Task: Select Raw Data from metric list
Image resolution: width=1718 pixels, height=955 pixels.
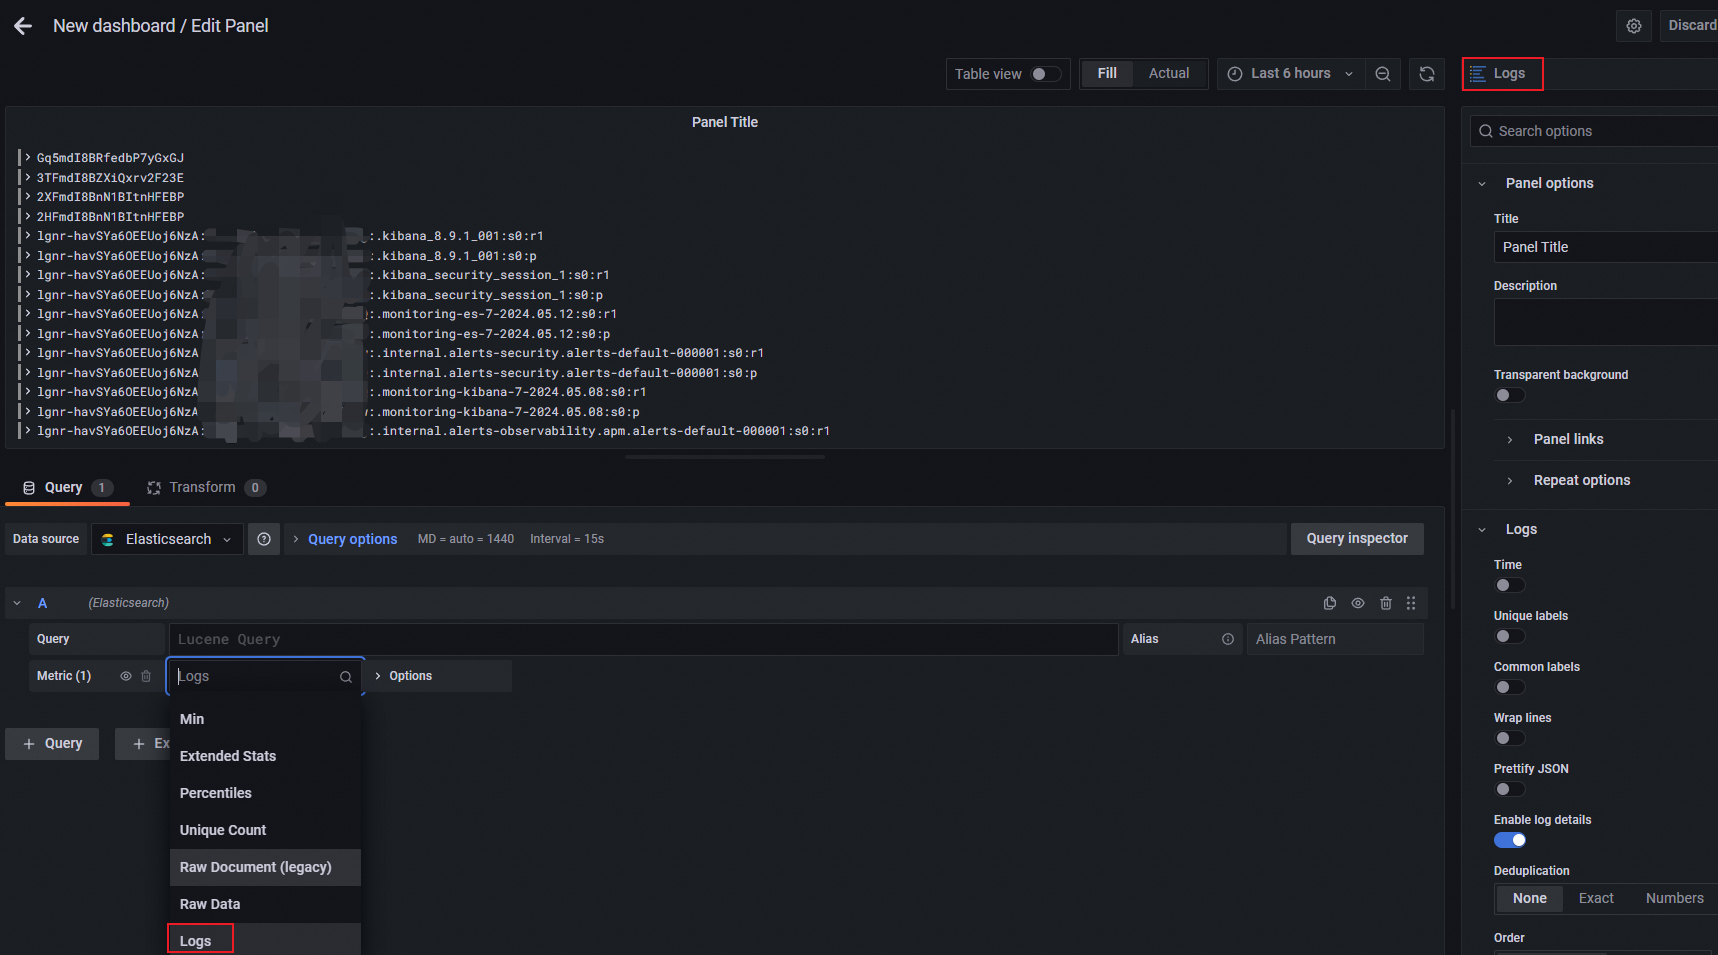Action: (210, 904)
